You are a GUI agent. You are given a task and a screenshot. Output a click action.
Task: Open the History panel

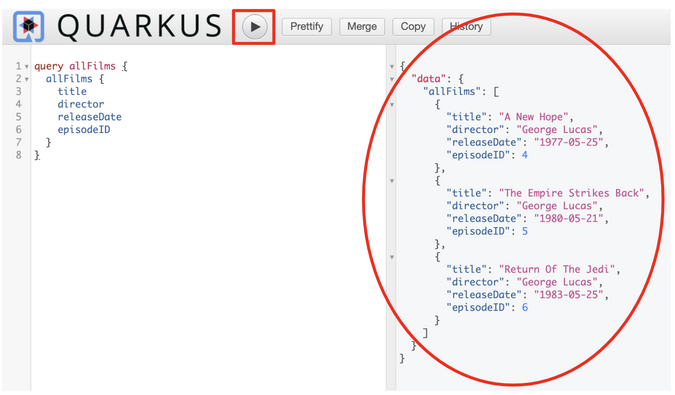pyautogui.click(x=466, y=27)
